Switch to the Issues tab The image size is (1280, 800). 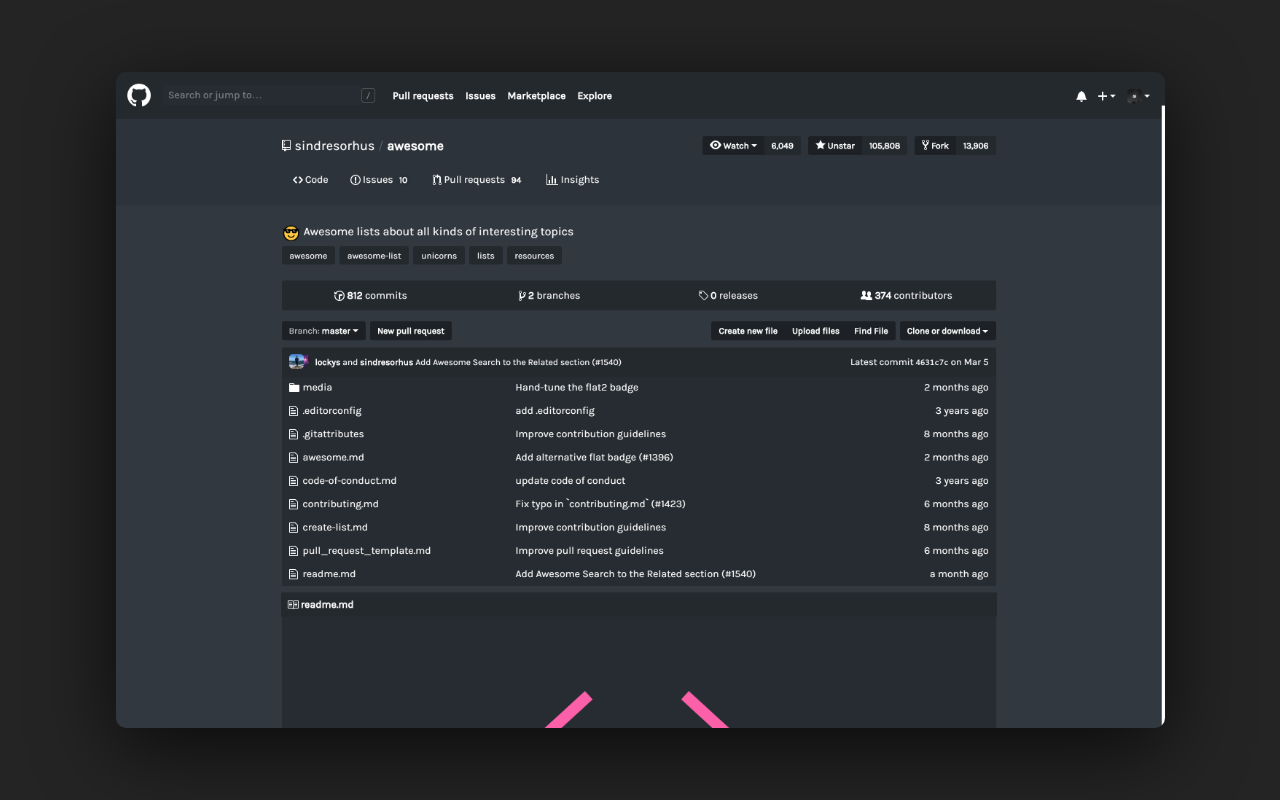point(379,180)
